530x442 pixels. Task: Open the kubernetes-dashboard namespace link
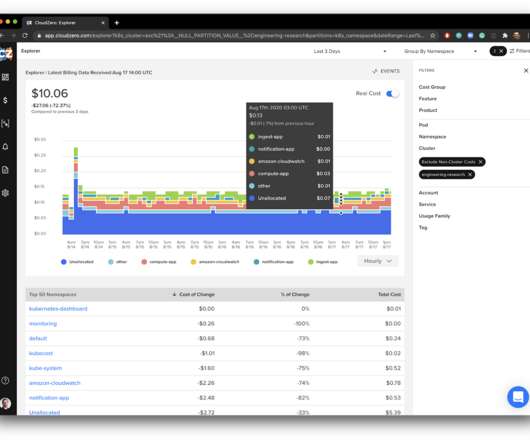pos(58,309)
